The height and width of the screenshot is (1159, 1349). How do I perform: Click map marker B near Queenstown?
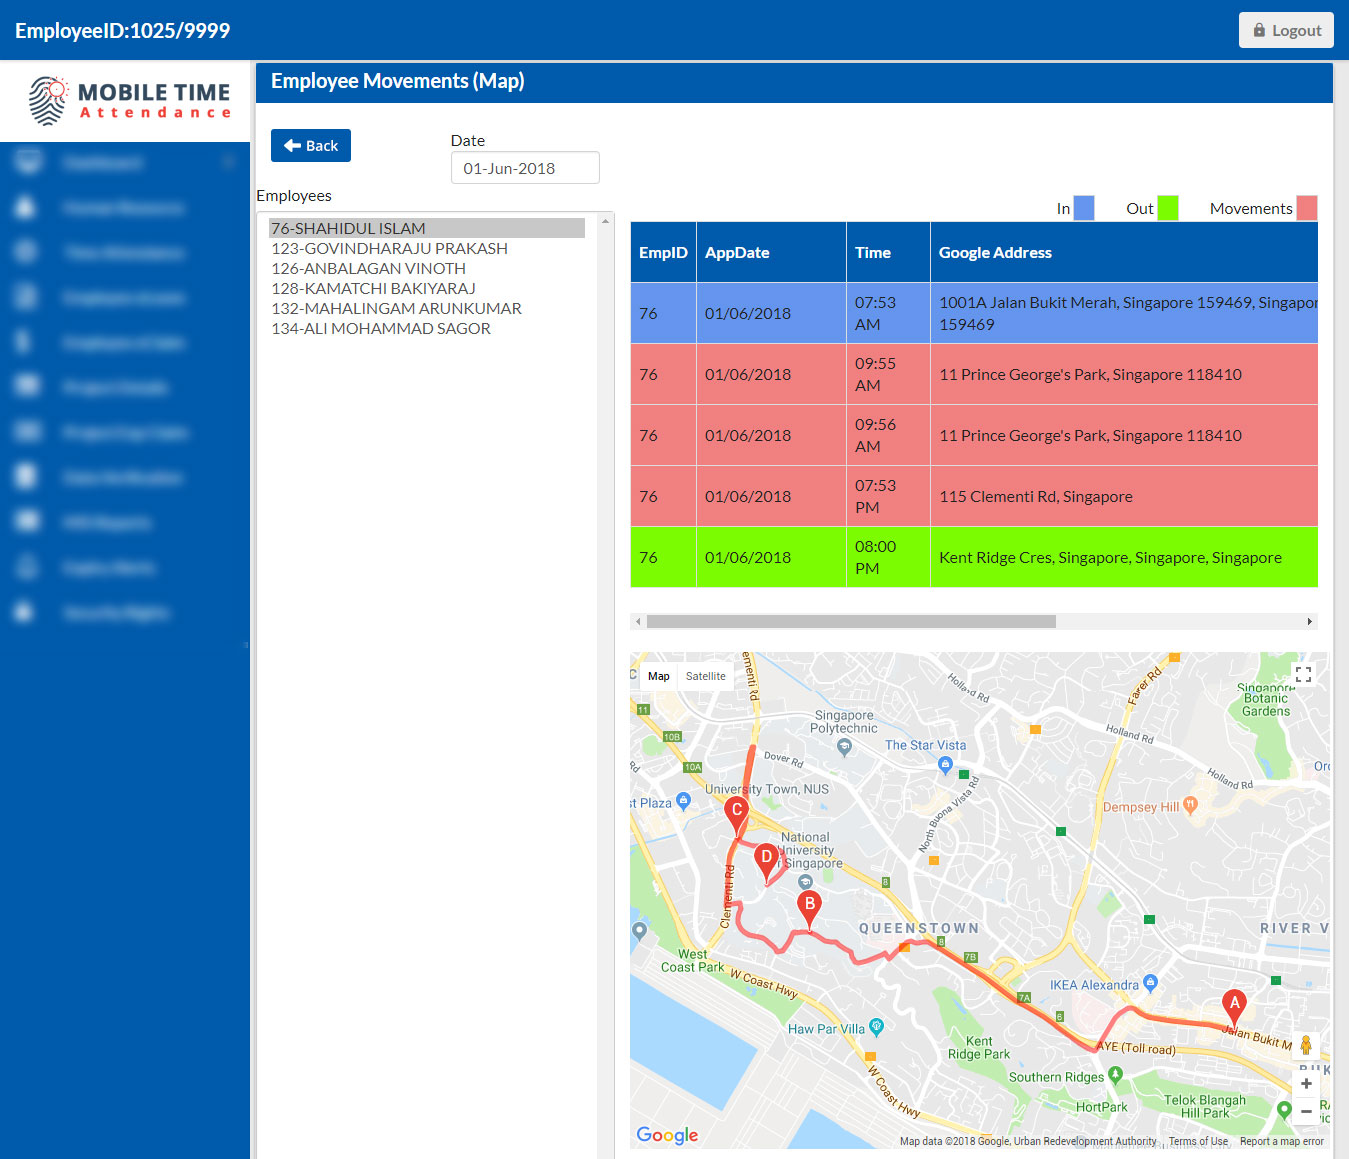pos(809,906)
